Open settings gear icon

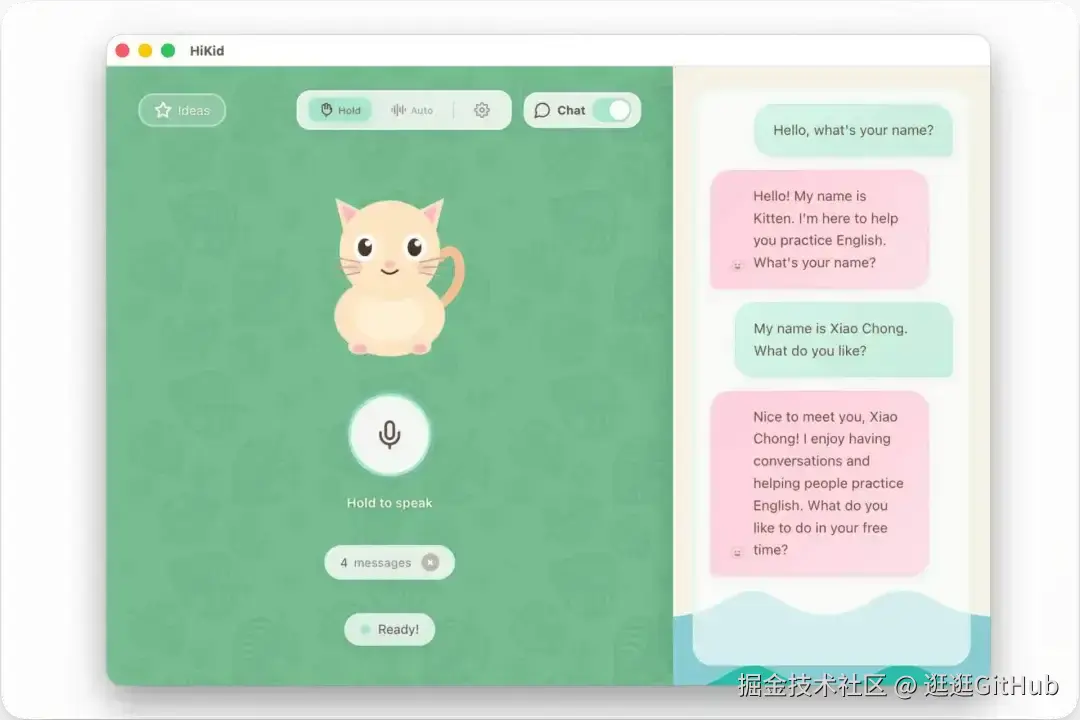click(481, 110)
